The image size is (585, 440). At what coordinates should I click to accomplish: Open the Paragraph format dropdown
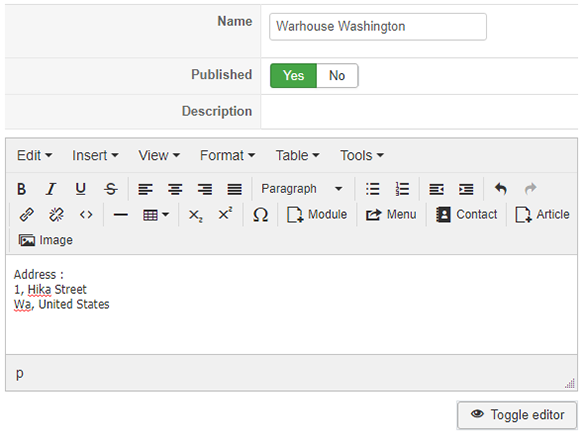click(x=302, y=189)
